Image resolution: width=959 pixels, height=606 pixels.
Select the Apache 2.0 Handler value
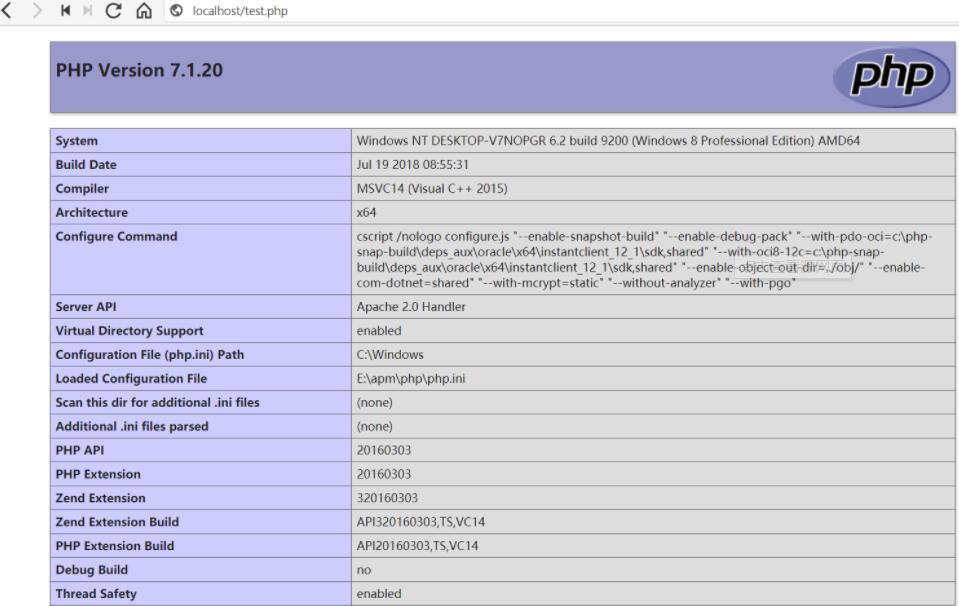[x=411, y=306]
